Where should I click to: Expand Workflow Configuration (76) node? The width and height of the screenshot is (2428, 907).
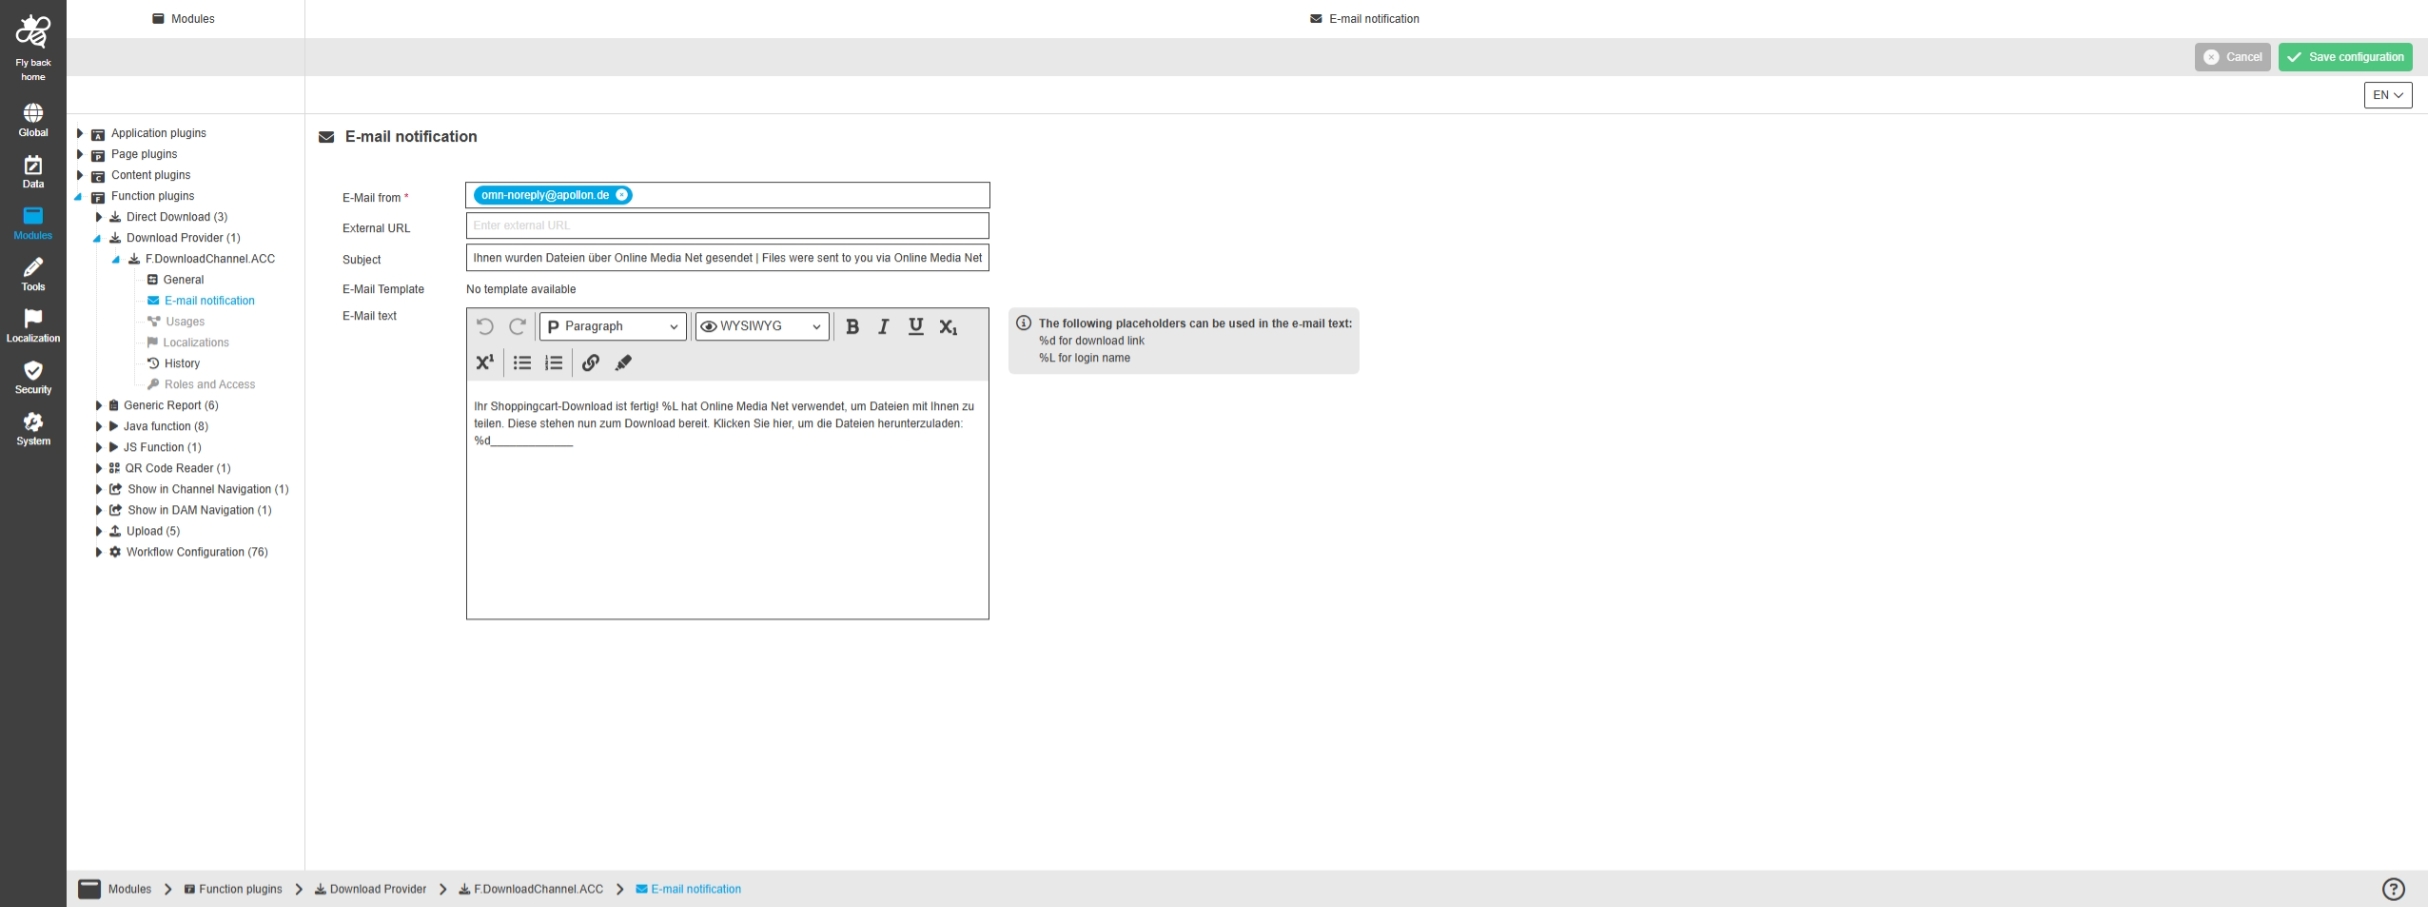[98, 552]
